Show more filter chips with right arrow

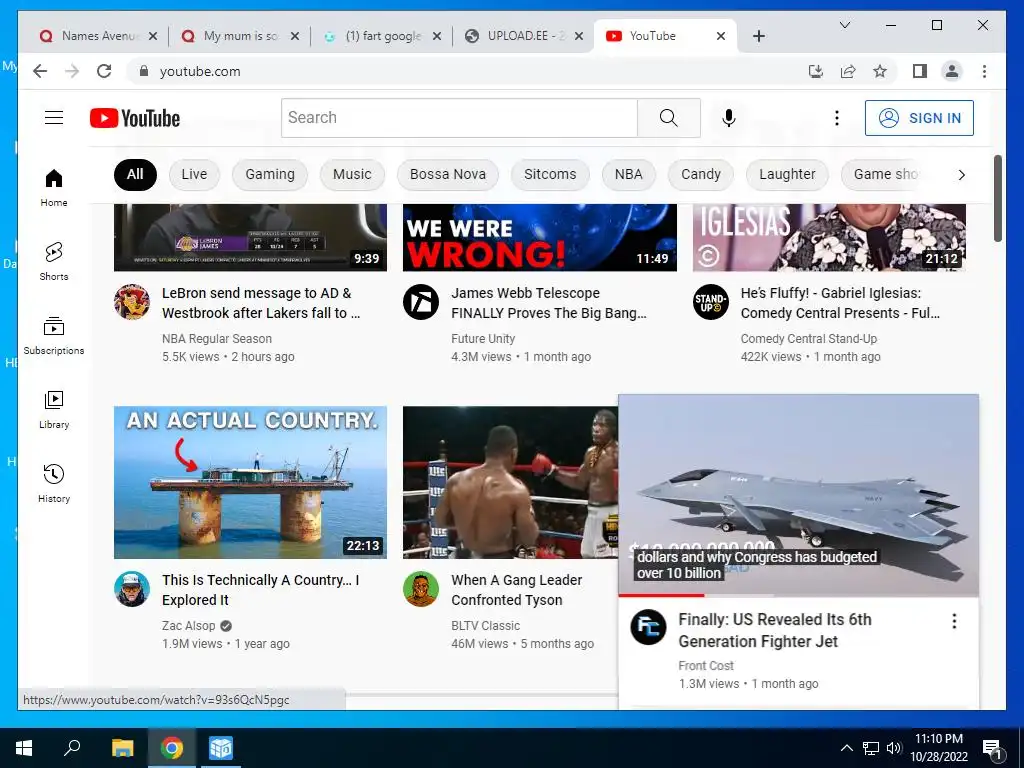coord(961,174)
